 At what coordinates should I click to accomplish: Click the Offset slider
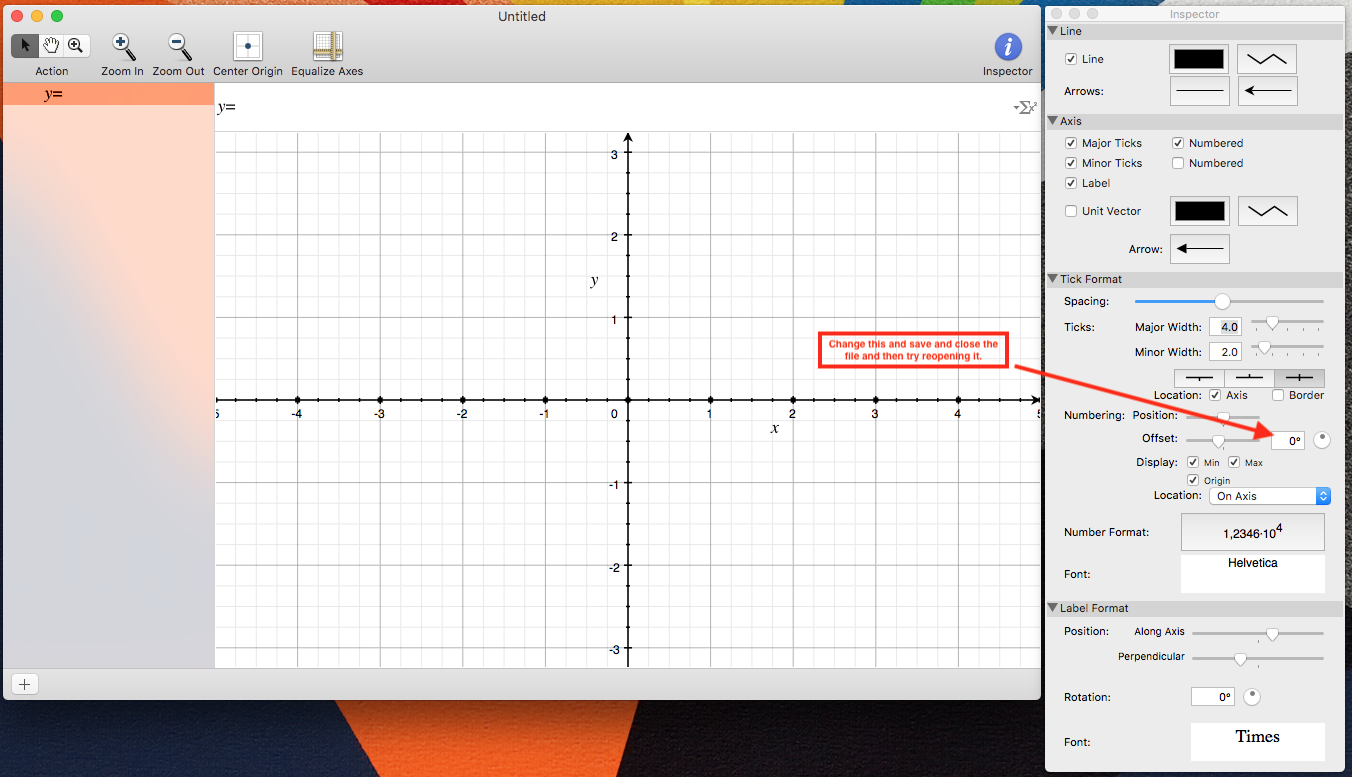tap(1225, 440)
